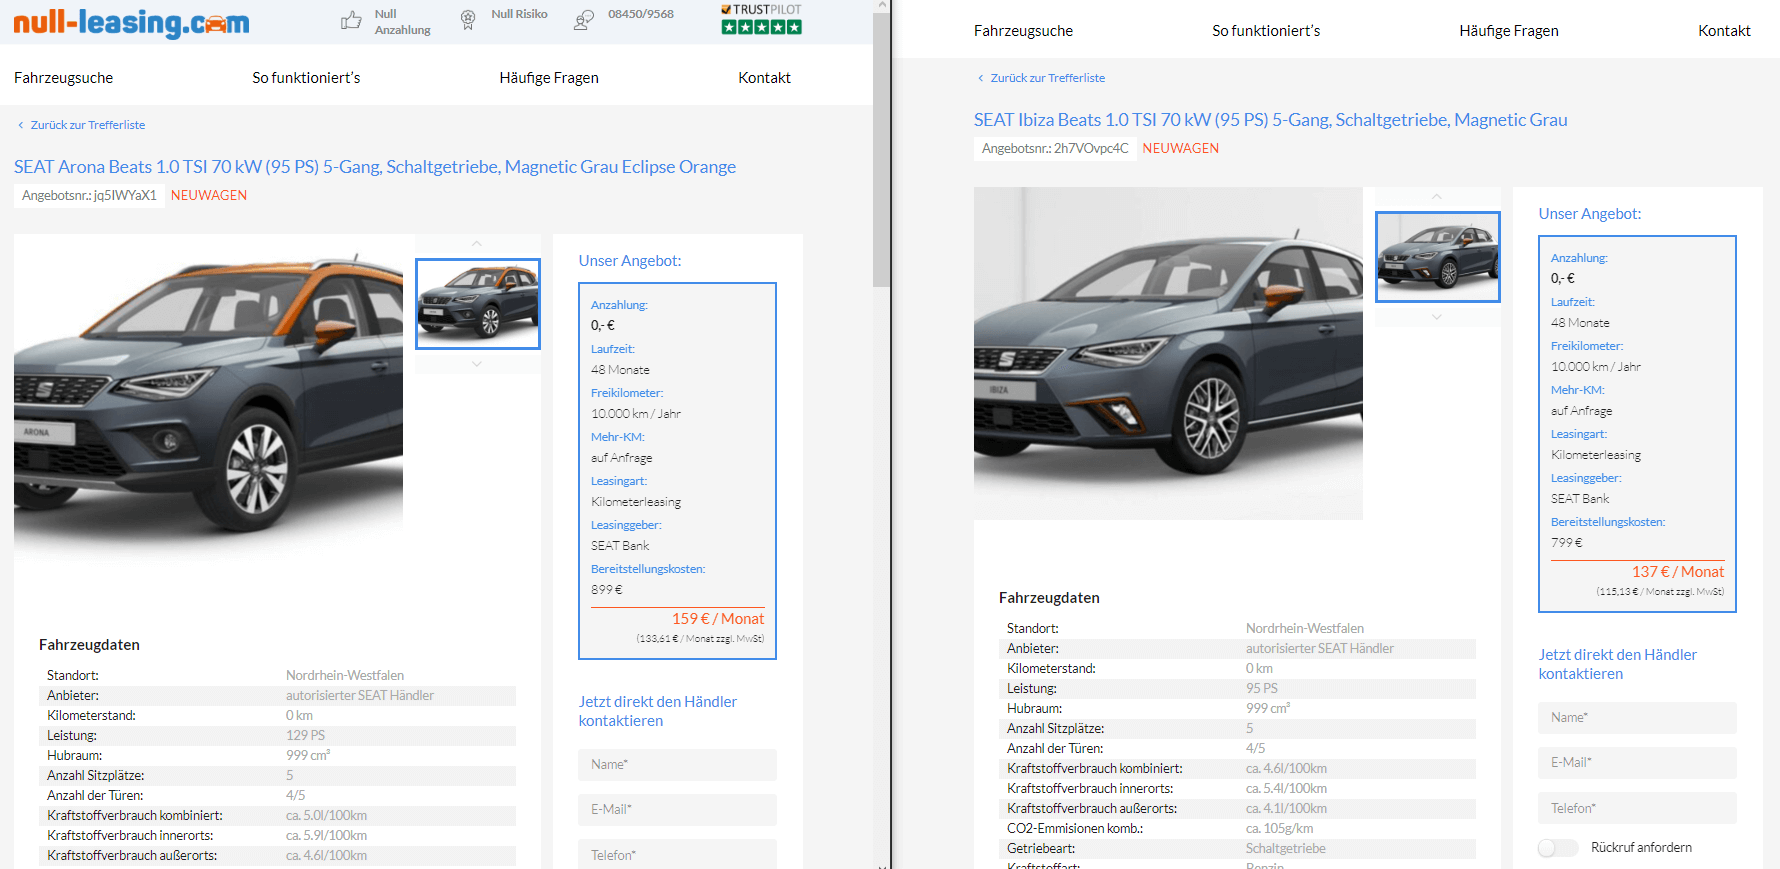The width and height of the screenshot is (1780, 869).
Task: Focus the Name field in left window
Action: [x=677, y=764]
